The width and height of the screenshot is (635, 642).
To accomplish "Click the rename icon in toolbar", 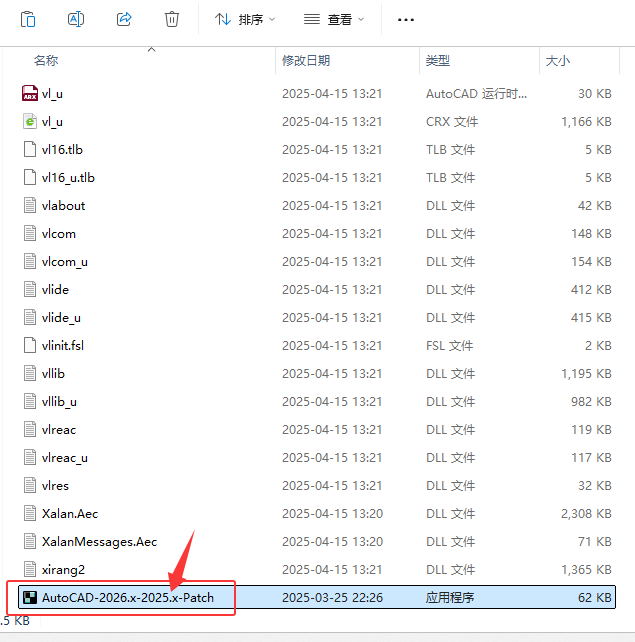I will (76, 19).
